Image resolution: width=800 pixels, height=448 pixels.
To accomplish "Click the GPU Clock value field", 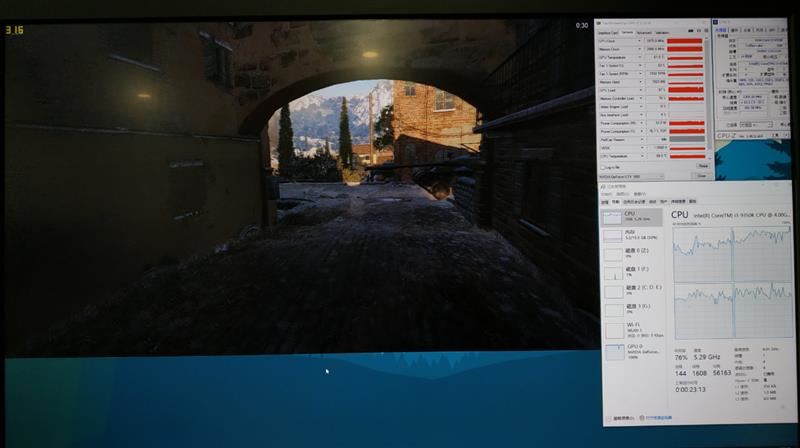I will (x=655, y=41).
